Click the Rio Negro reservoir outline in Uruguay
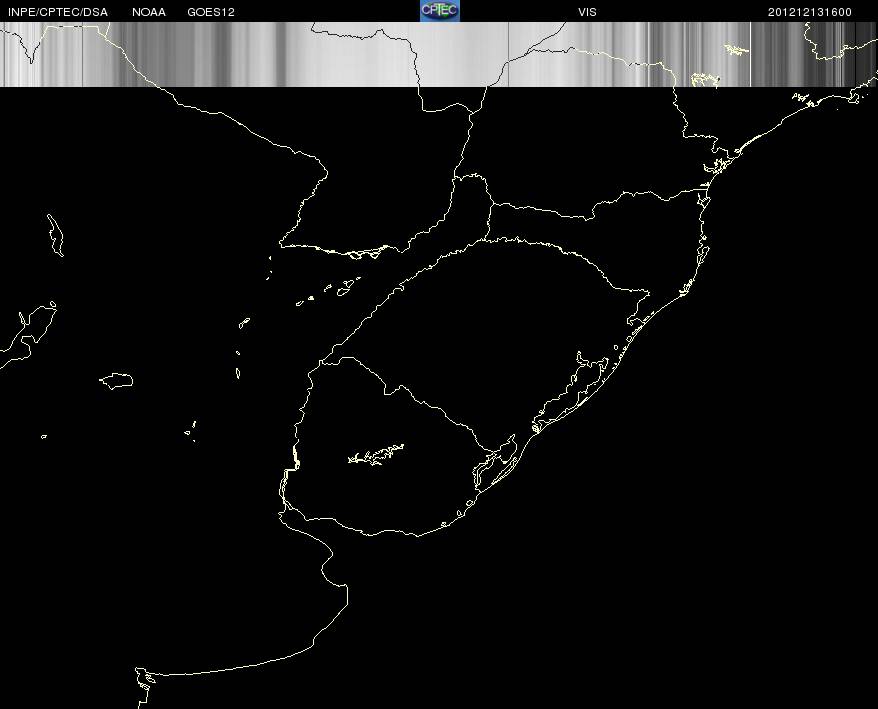The width and height of the screenshot is (878, 709). point(376,454)
